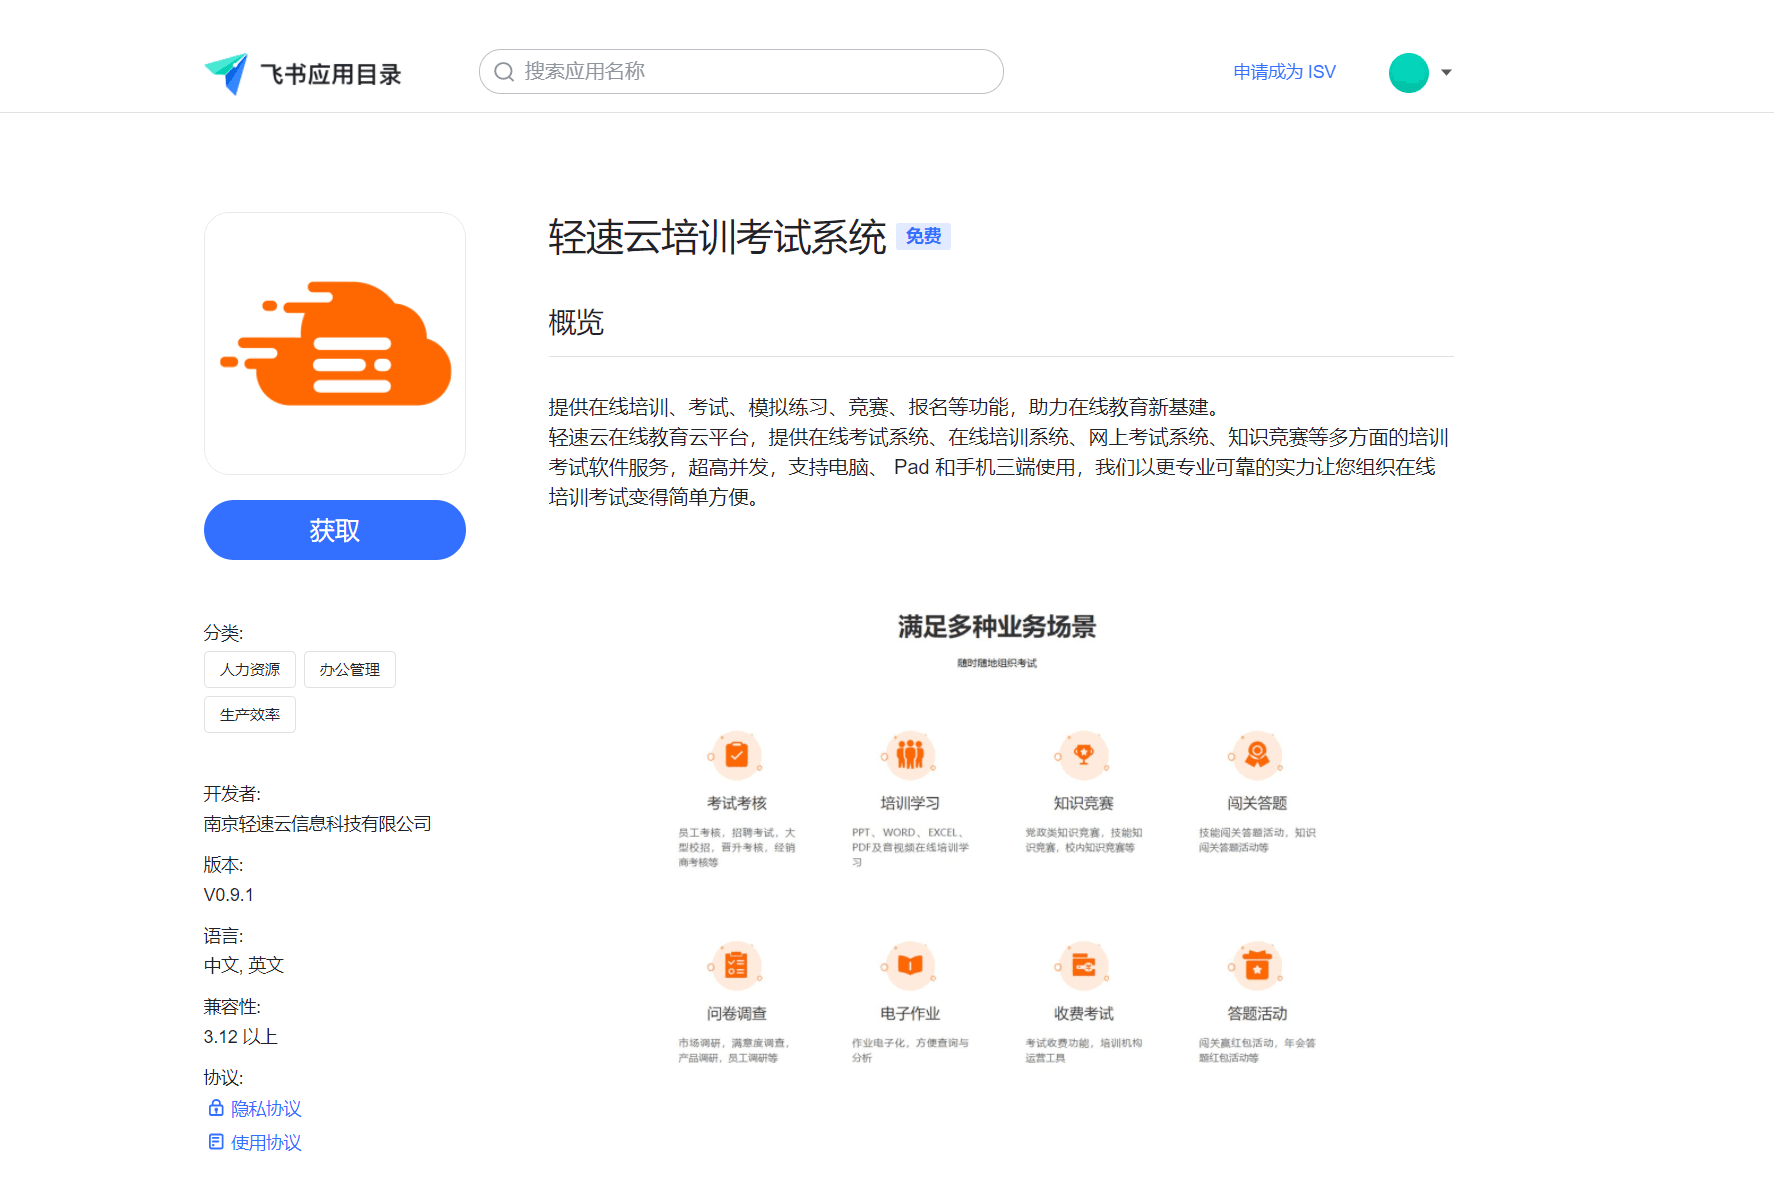Open the 使用协议 terms link
Viewport: 1774px width, 1190px height.
(266, 1143)
